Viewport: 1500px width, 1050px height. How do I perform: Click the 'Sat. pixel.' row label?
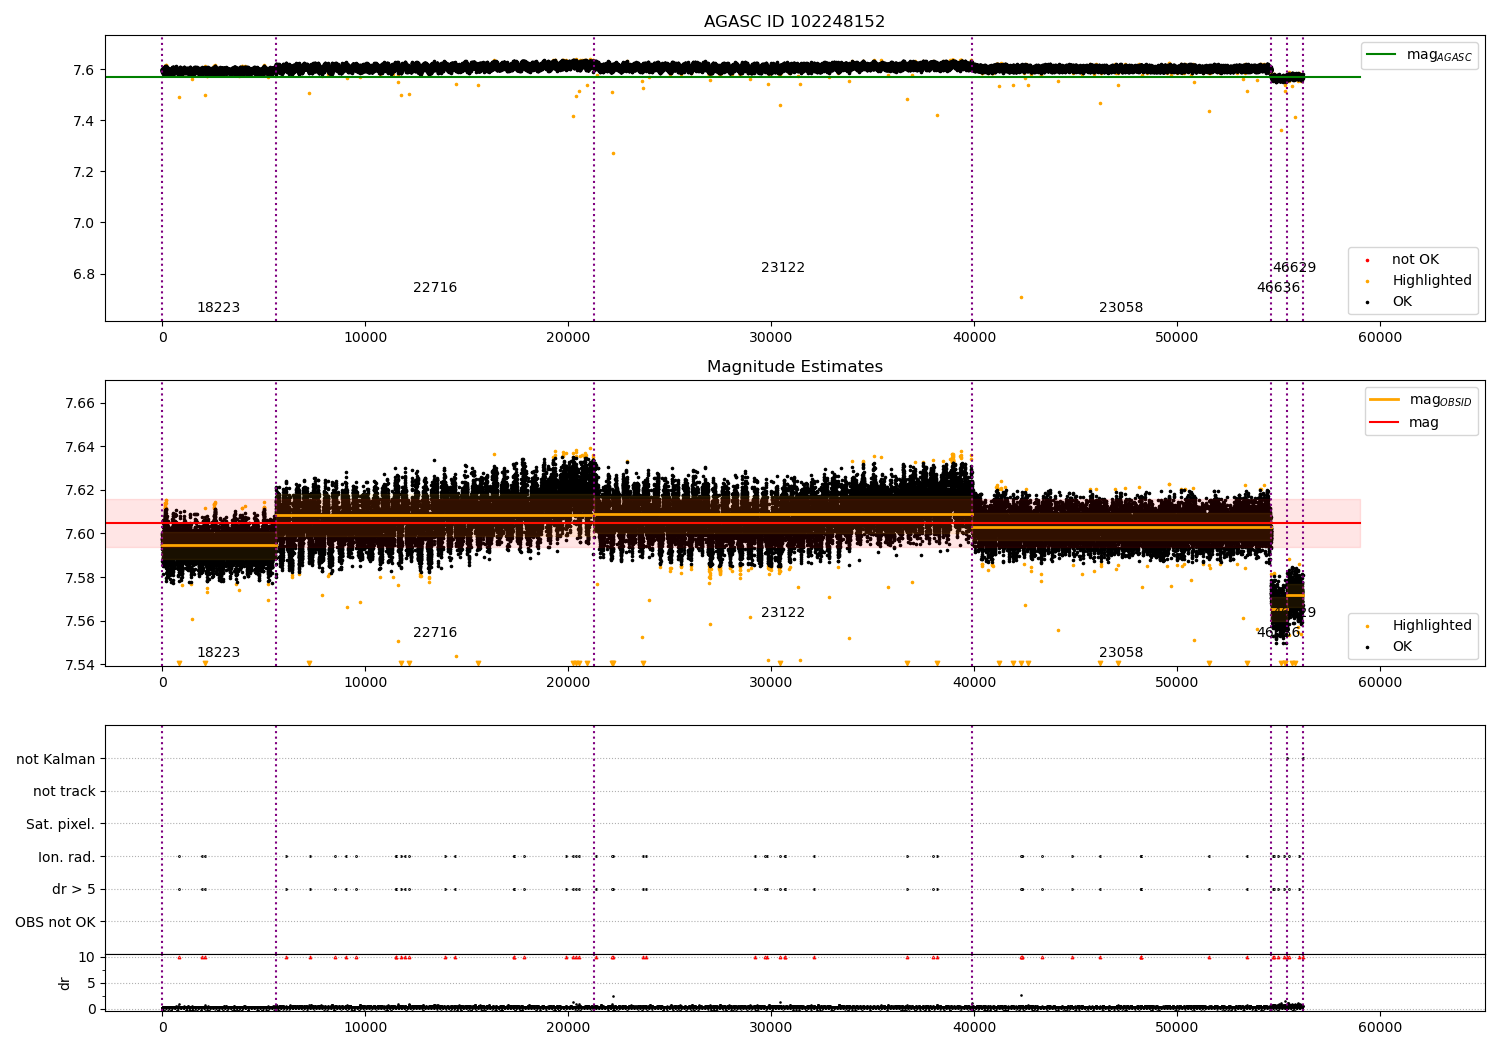[61, 824]
